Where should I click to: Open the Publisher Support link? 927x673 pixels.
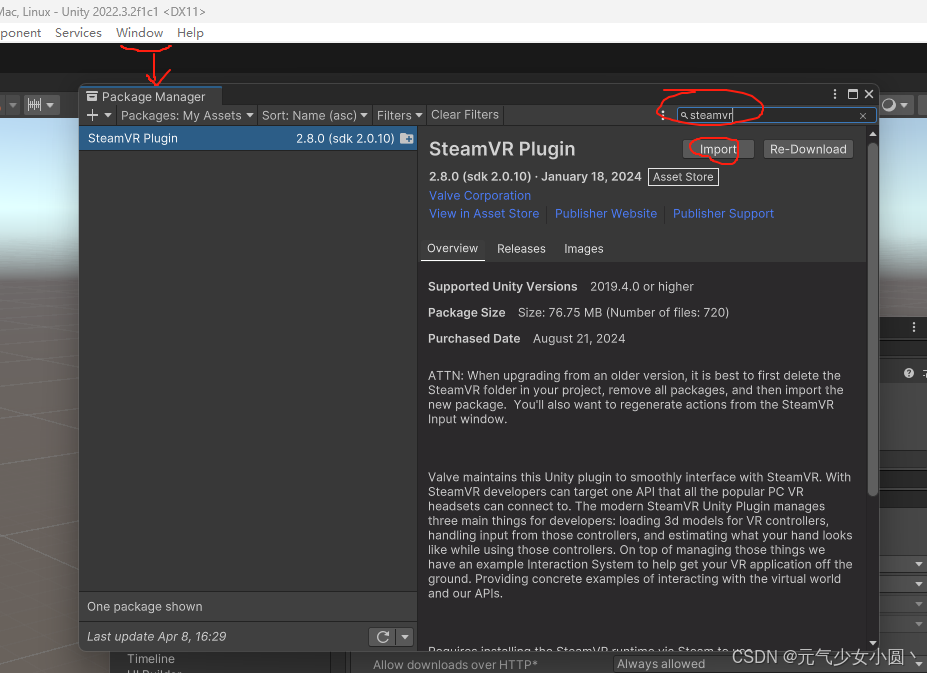723,213
